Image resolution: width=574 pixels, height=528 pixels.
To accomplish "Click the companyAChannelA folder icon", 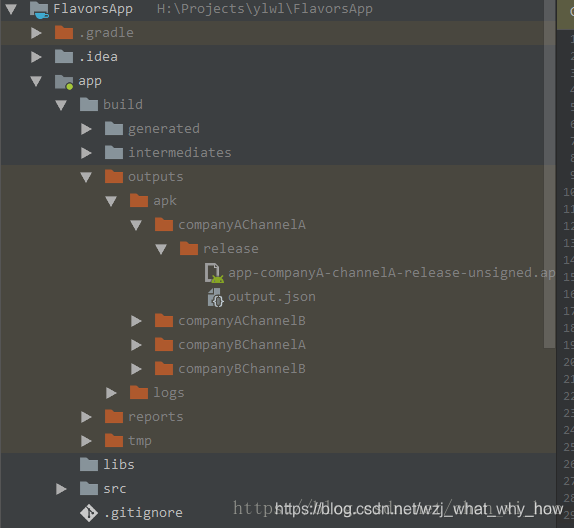I will (x=164, y=224).
